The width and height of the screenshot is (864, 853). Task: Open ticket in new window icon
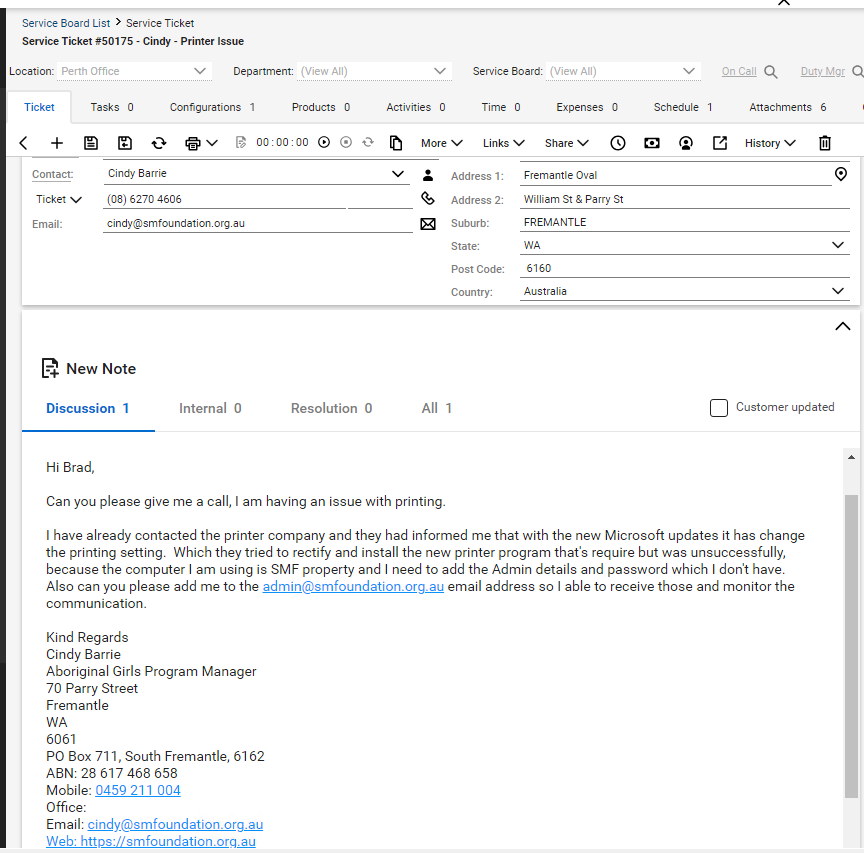(720, 143)
